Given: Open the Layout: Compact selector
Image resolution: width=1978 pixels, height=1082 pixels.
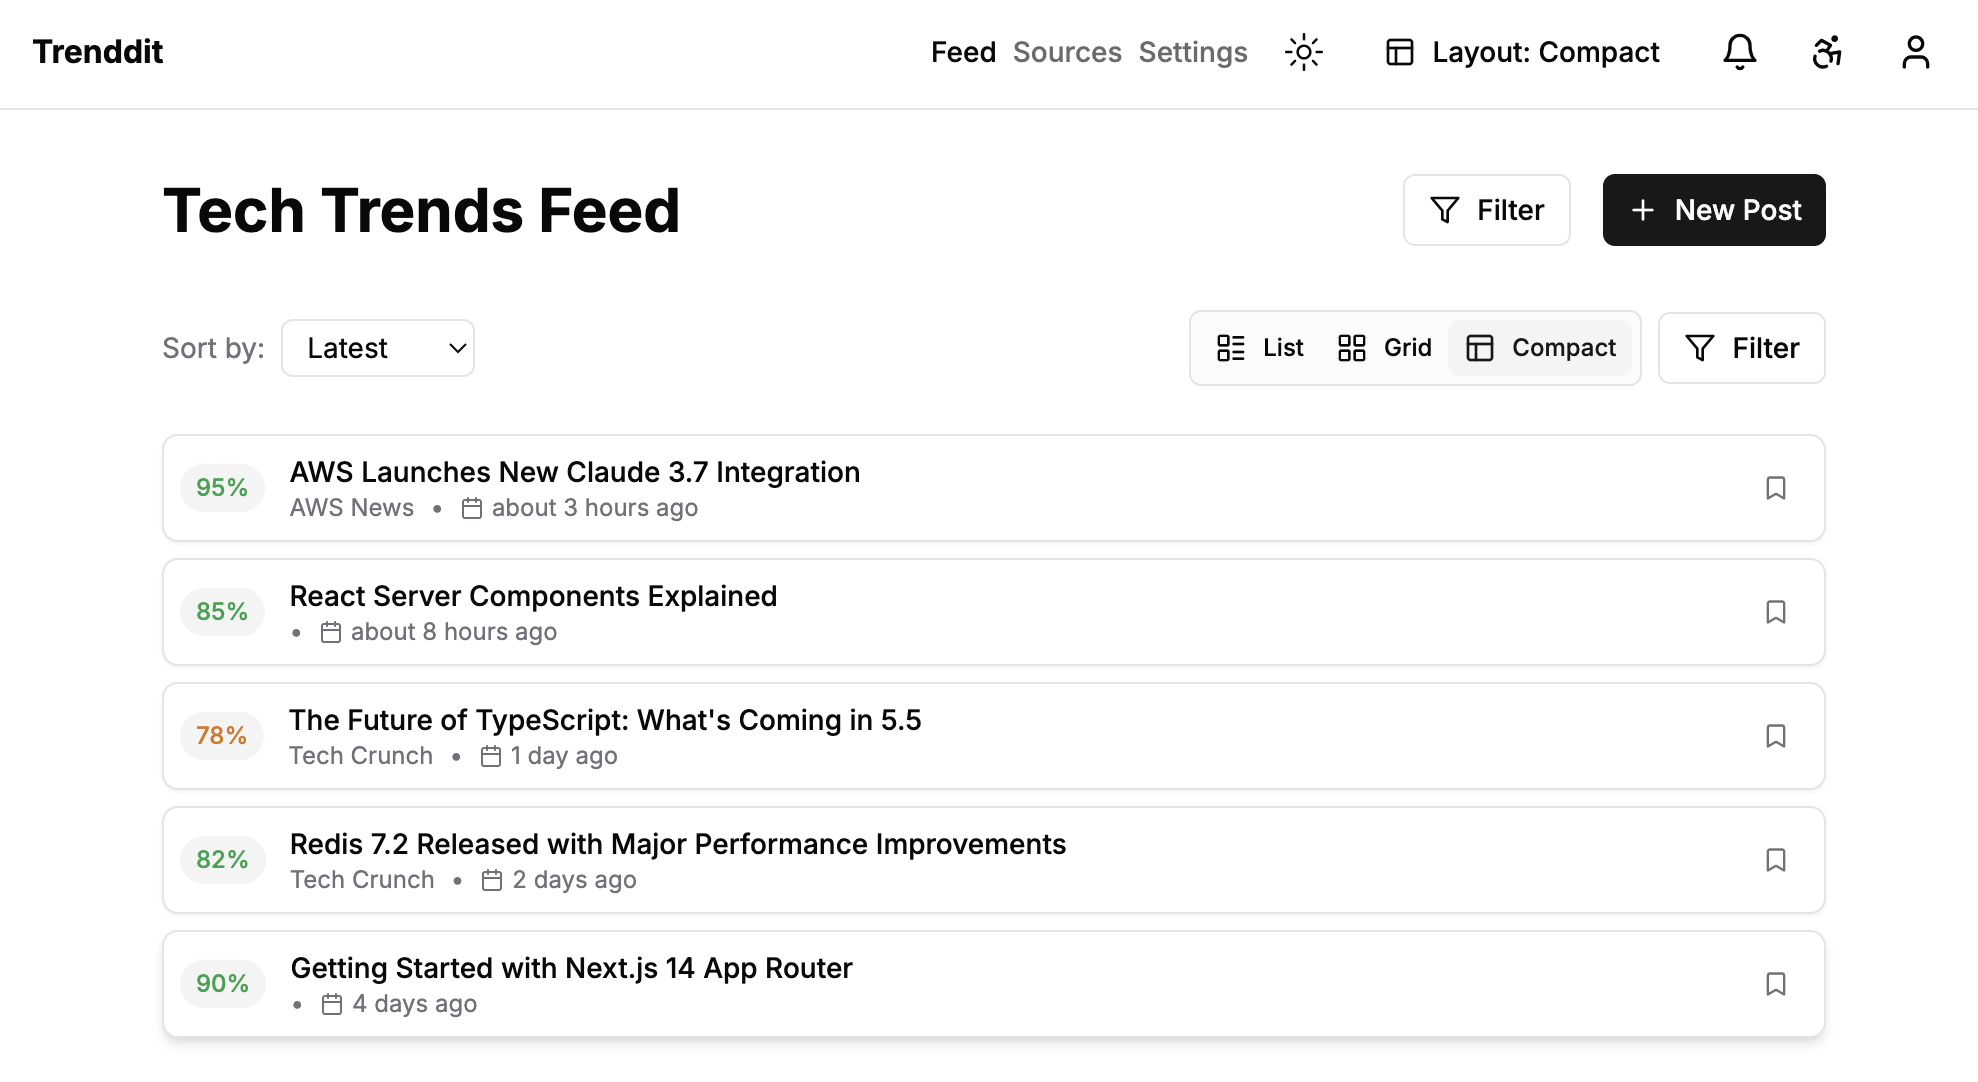Looking at the screenshot, I should tap(1522, 52).
